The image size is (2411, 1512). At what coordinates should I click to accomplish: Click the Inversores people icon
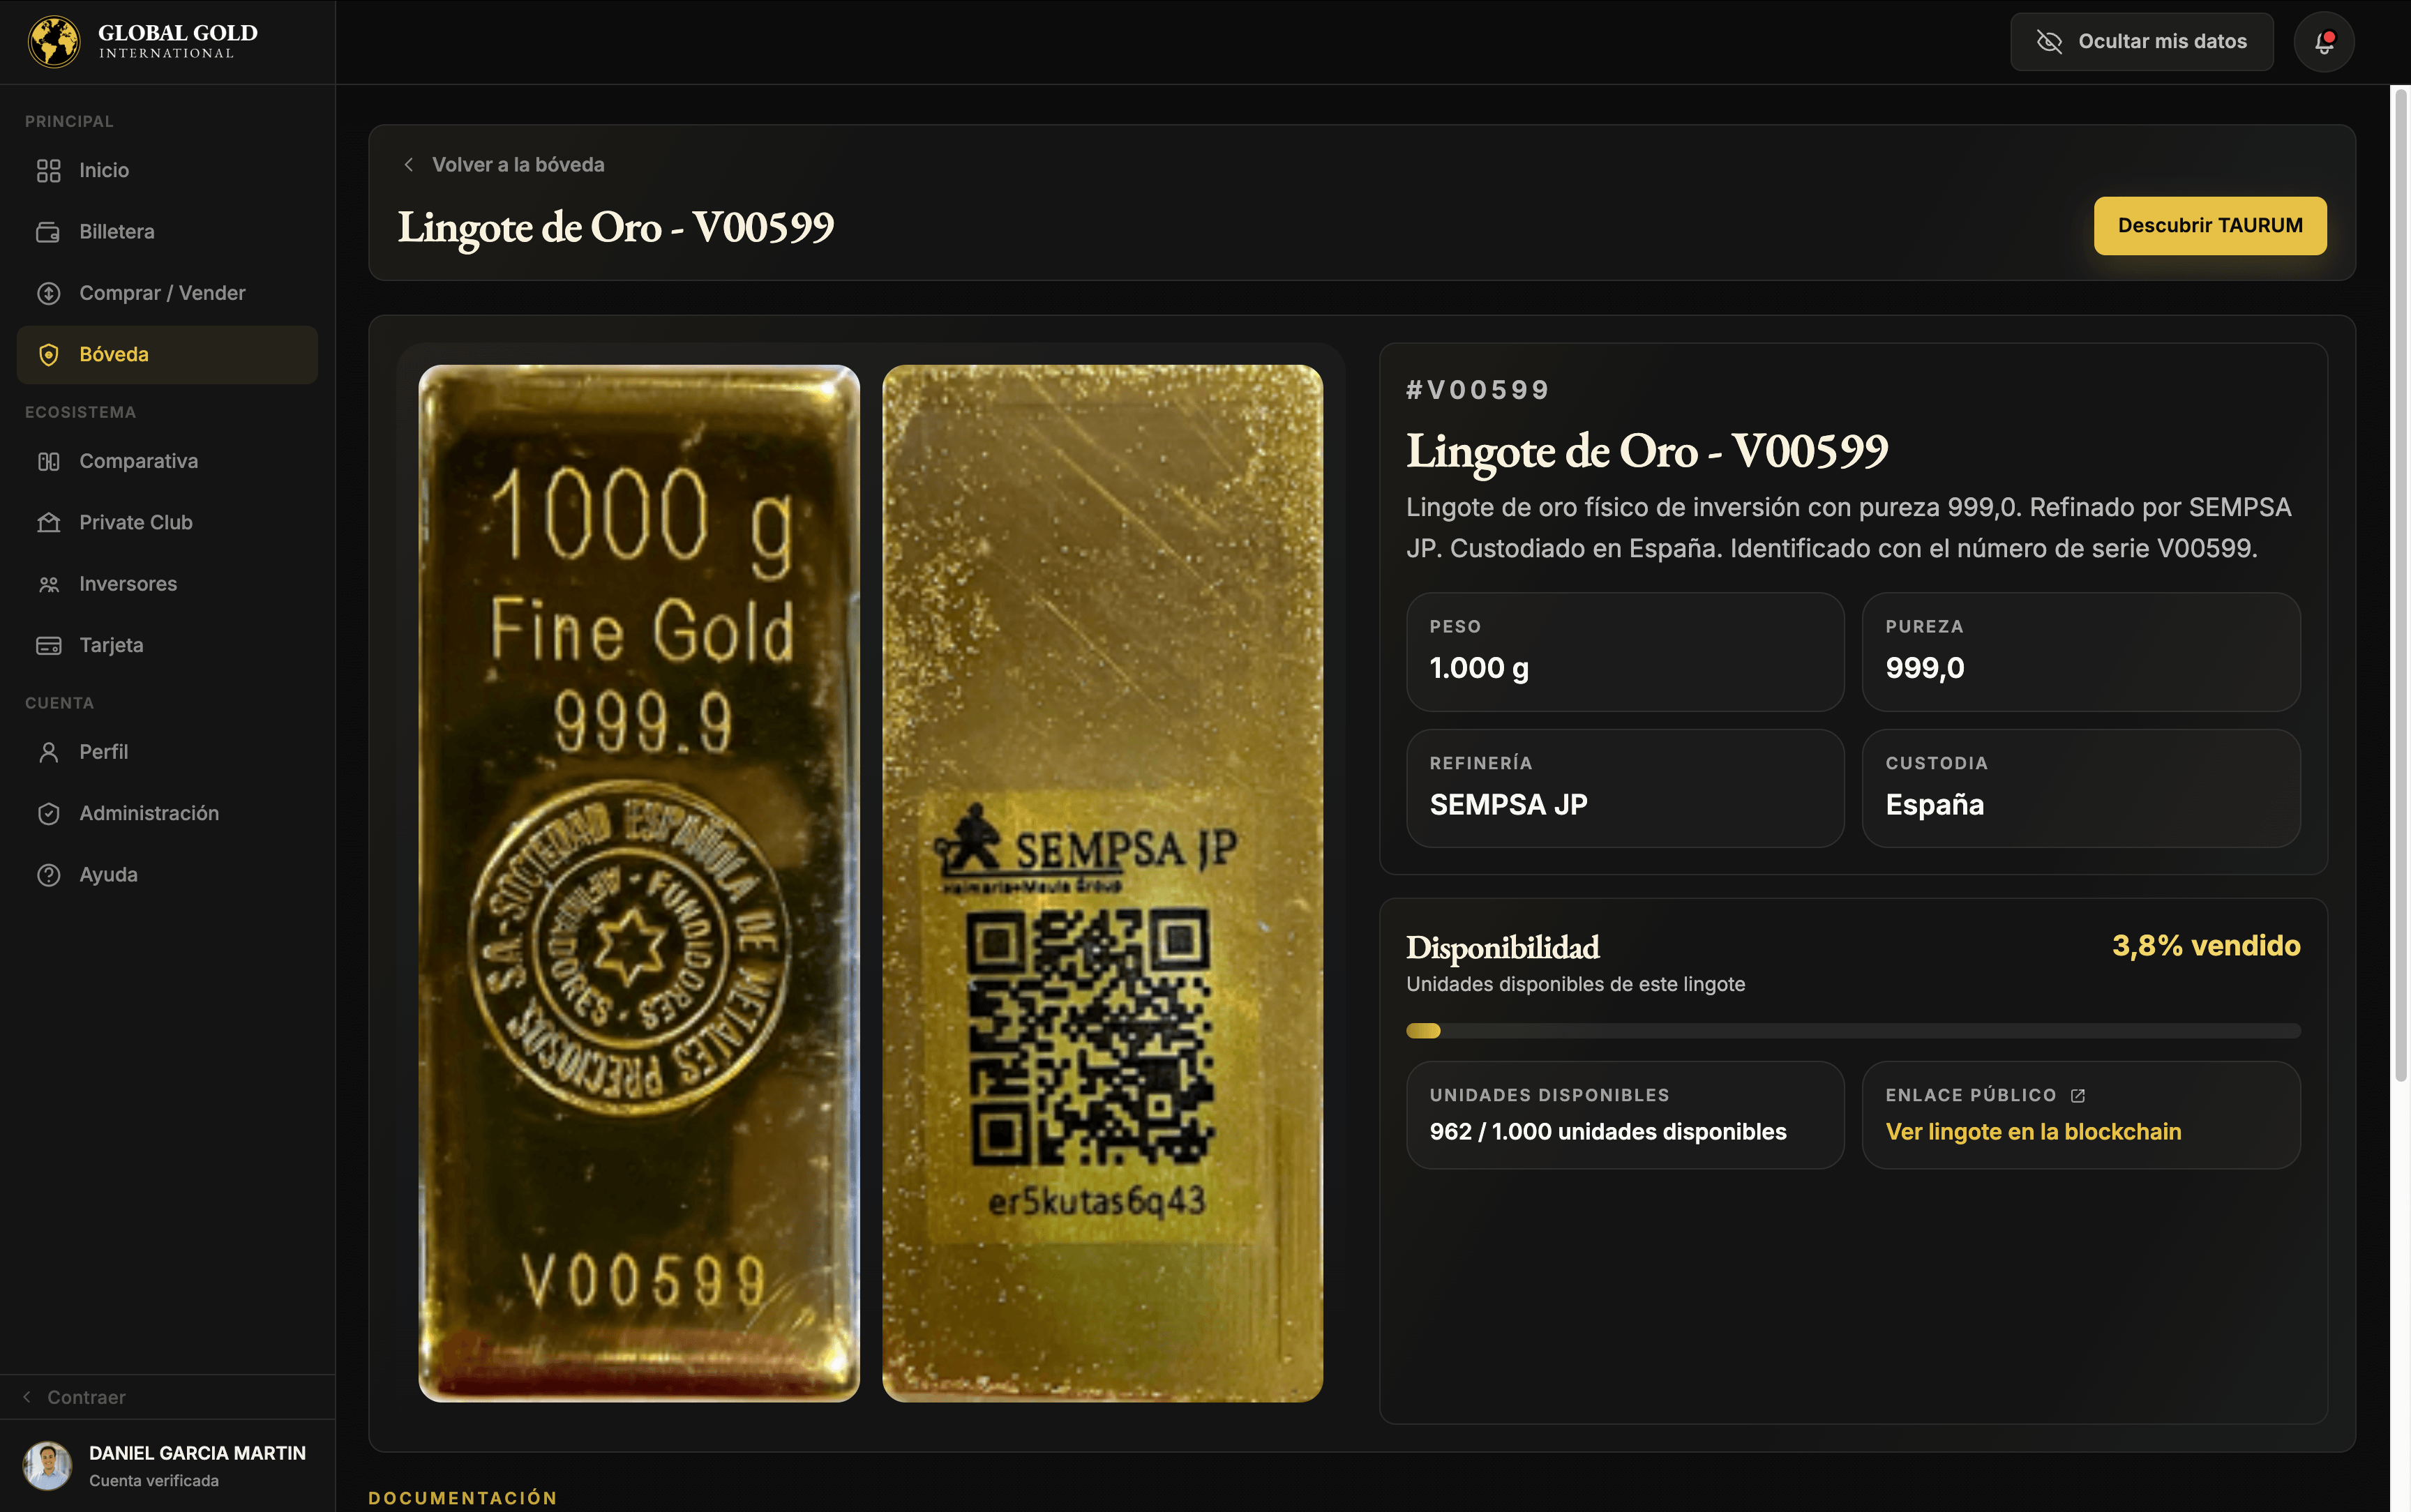pos(48,584)
